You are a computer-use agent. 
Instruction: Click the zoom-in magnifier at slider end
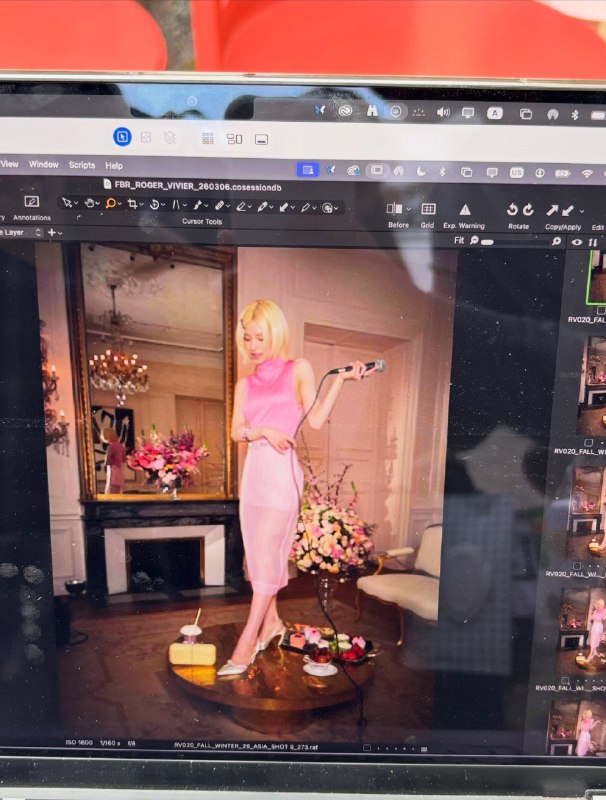tap(557, 241)
